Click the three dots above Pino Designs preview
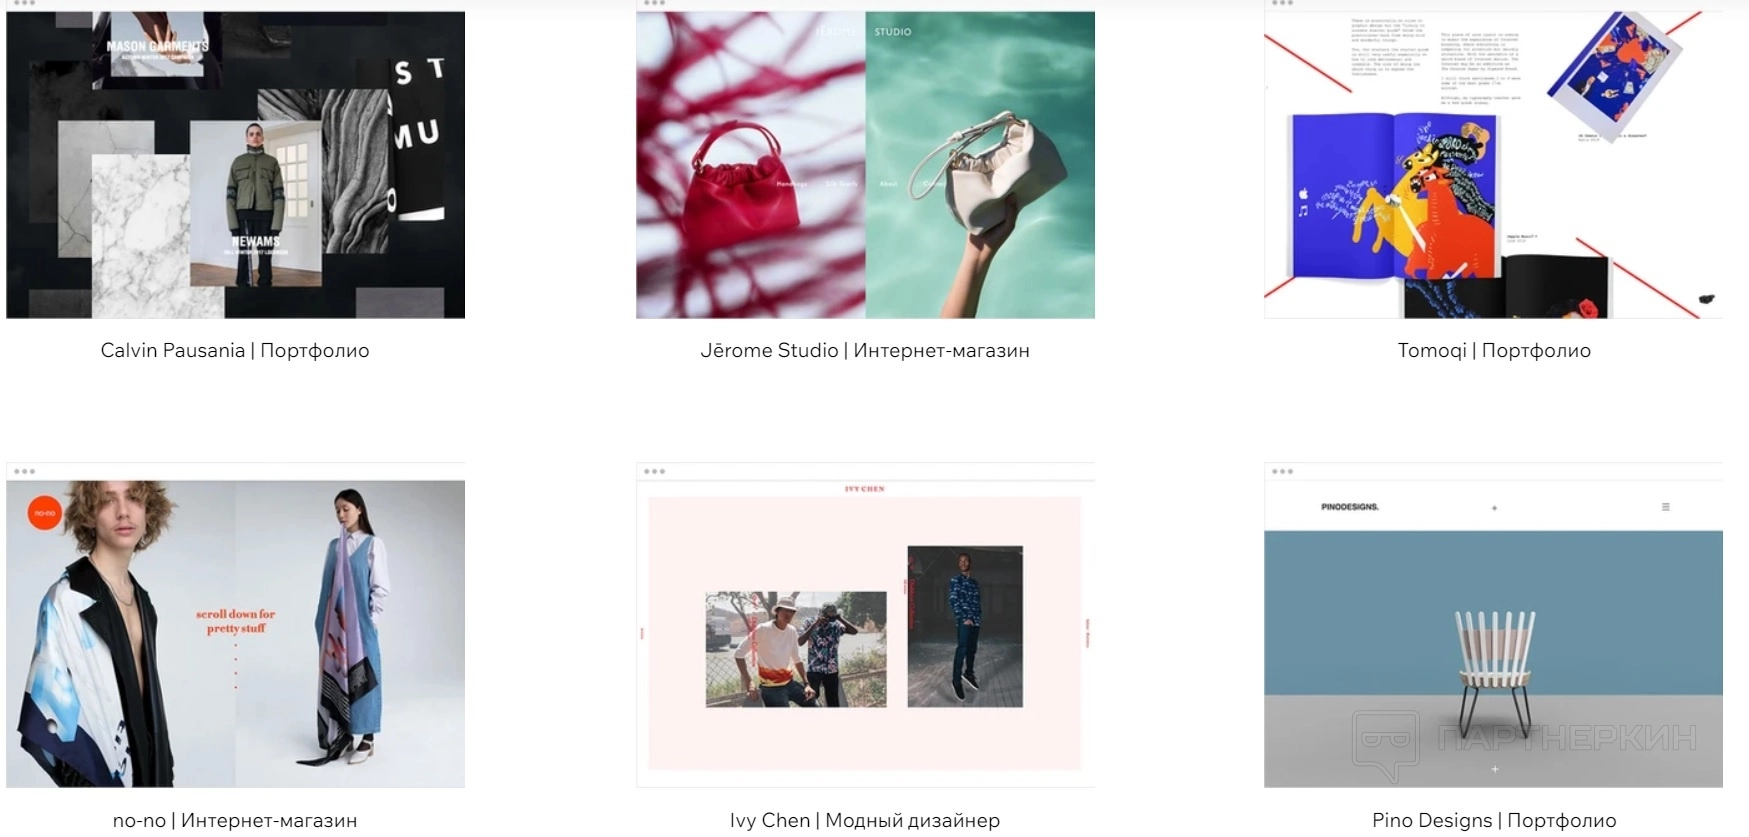Screen dimensions: 1749x837 tap(1283, 471)
